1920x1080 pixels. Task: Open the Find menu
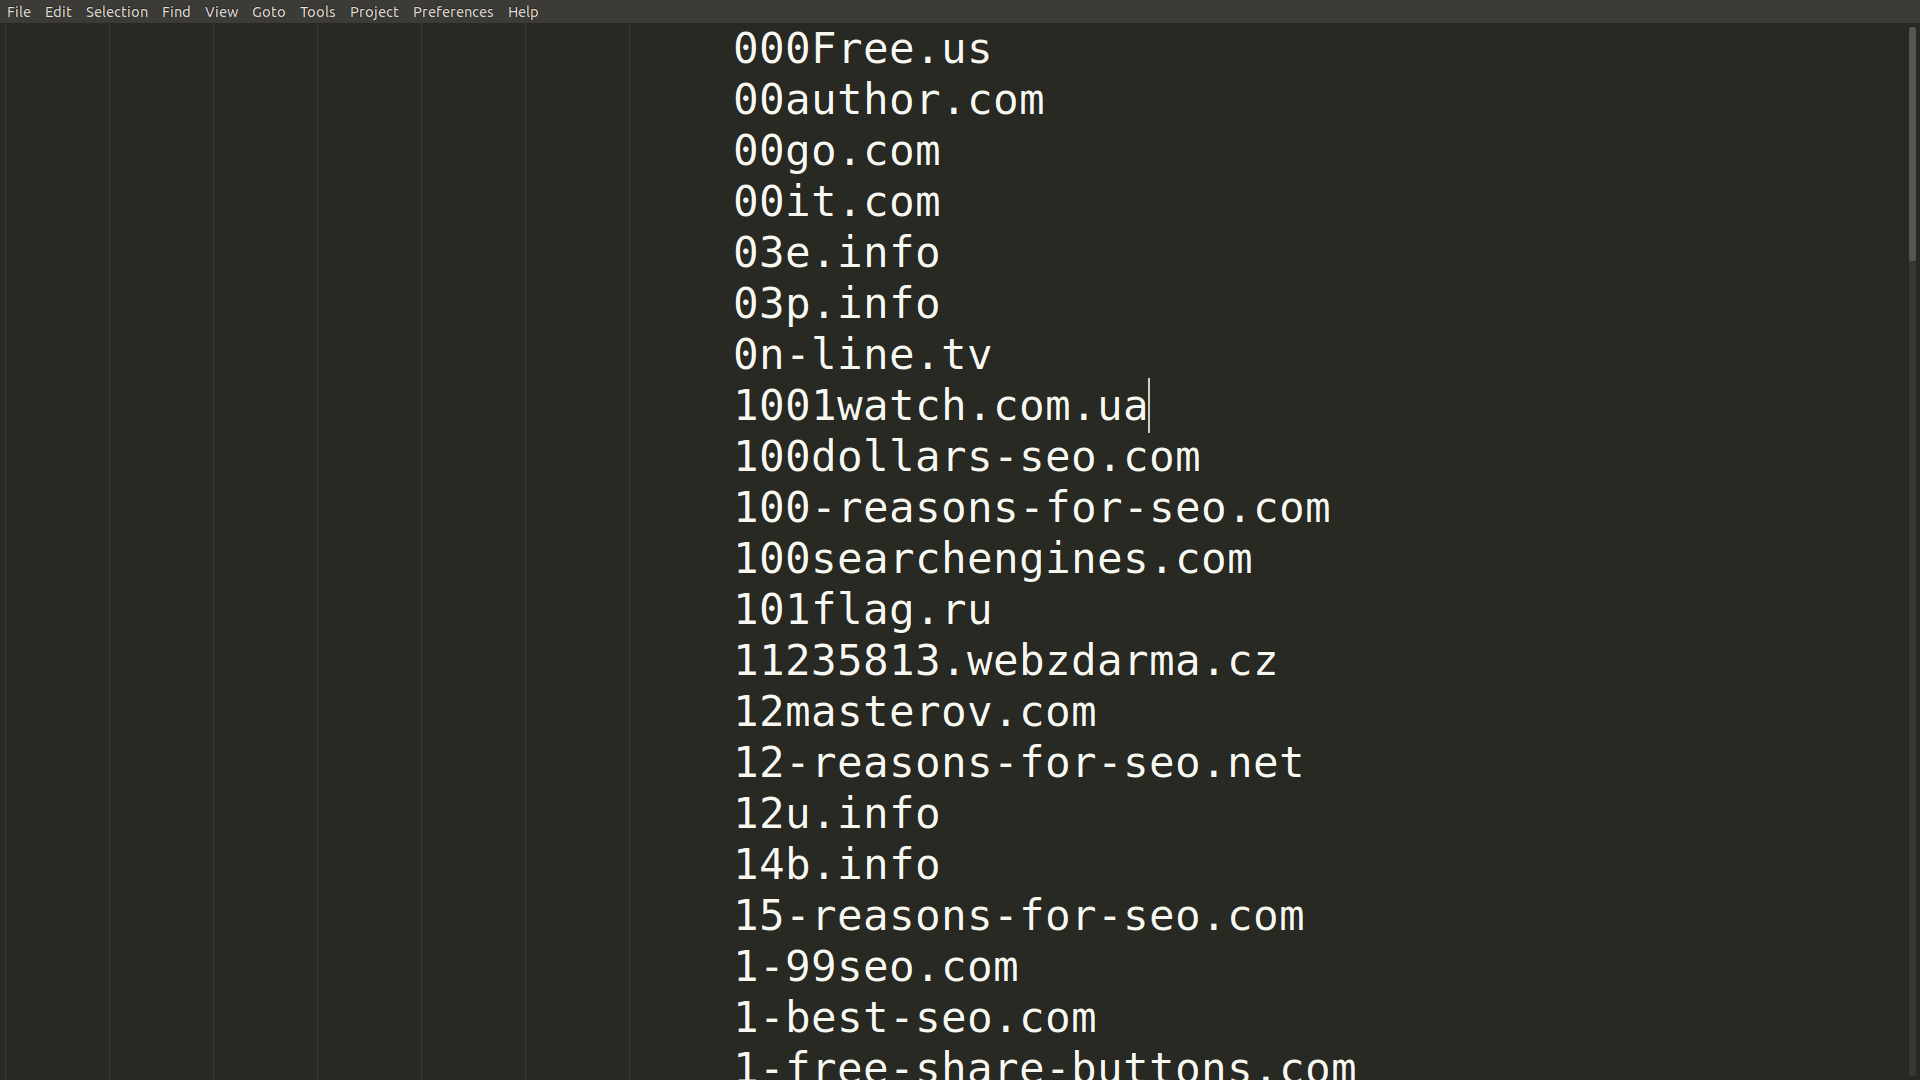(176, 11)
